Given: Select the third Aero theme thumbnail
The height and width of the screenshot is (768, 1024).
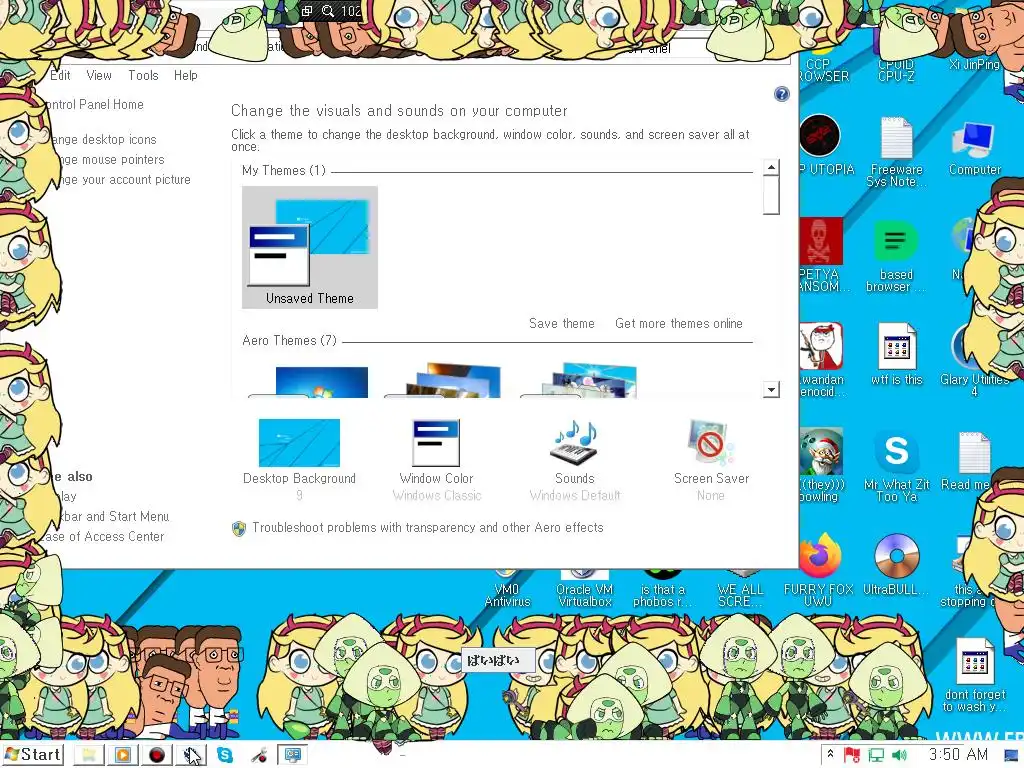Looking at the screenshot, I should [x=580, y=379].
